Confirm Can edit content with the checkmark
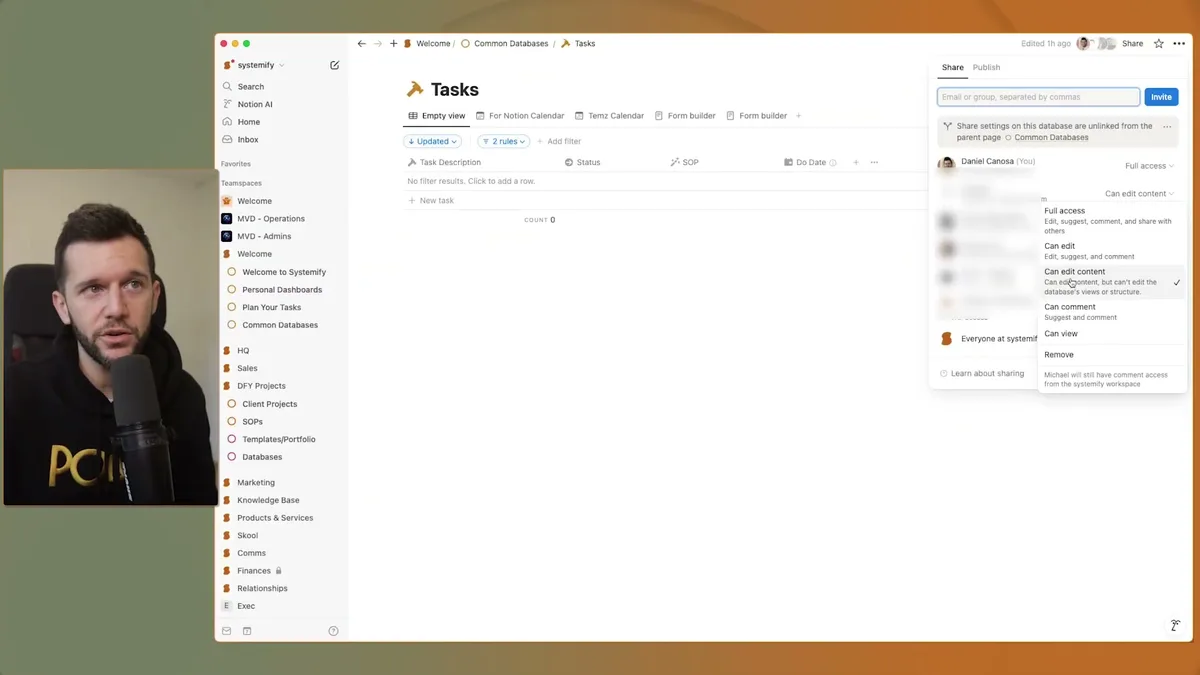 click(1177, 282)
